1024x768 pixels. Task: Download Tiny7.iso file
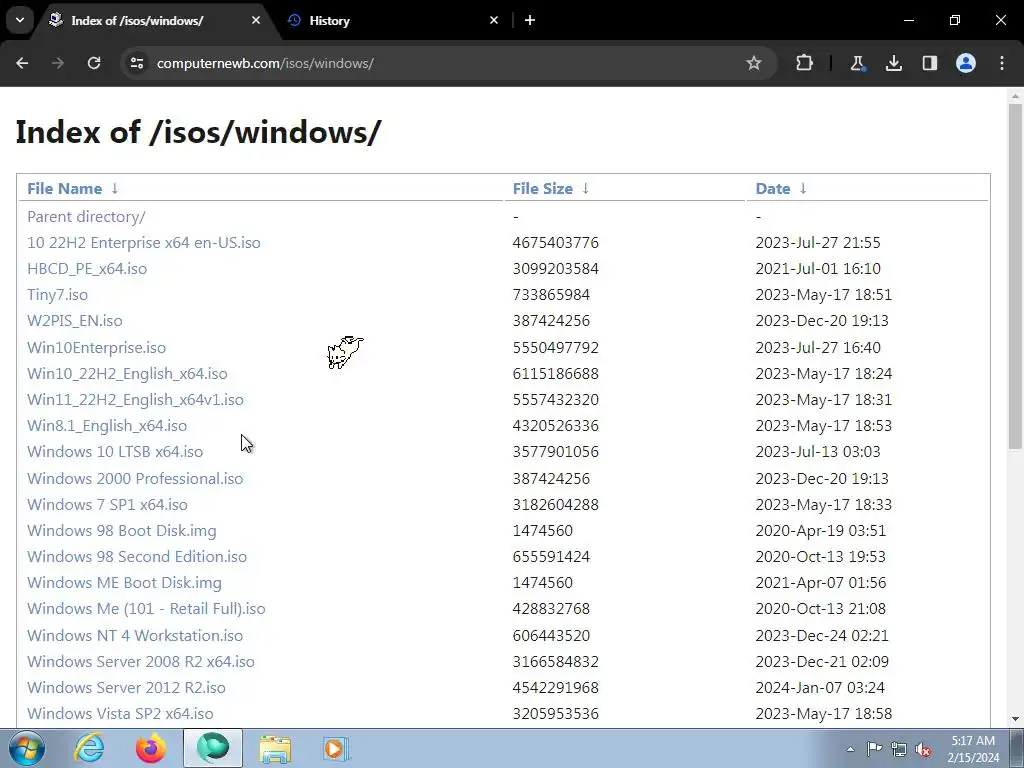(x=57, y=295)
